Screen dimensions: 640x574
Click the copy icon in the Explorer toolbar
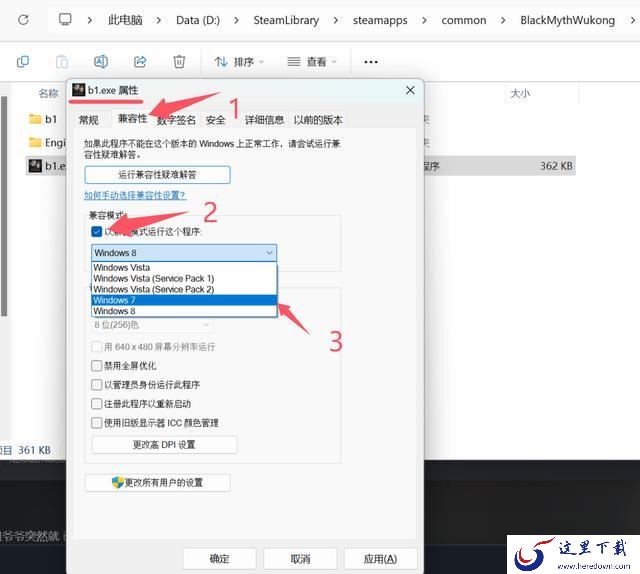point(23,62)
